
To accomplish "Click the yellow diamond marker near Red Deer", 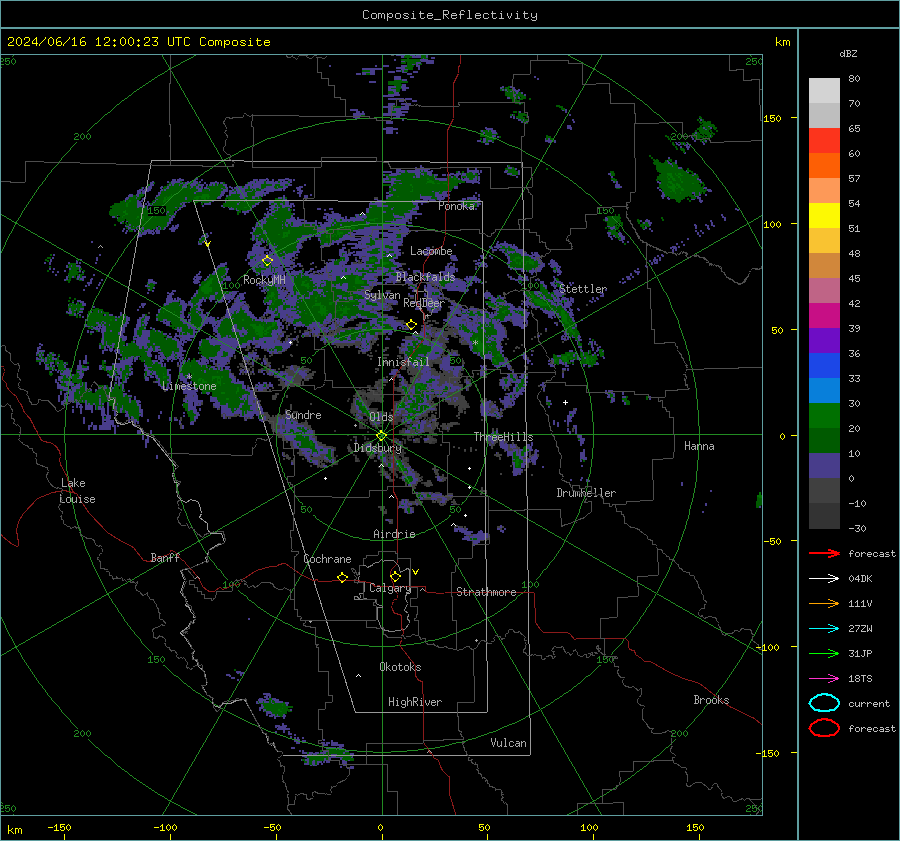I will point(412,325).
